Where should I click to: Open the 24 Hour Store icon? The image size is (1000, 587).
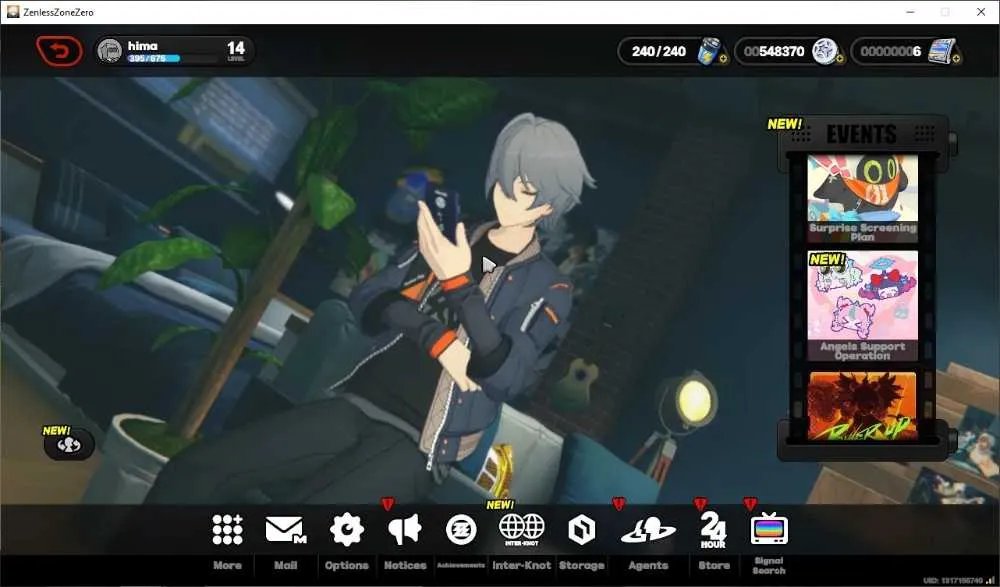(713, 530)
